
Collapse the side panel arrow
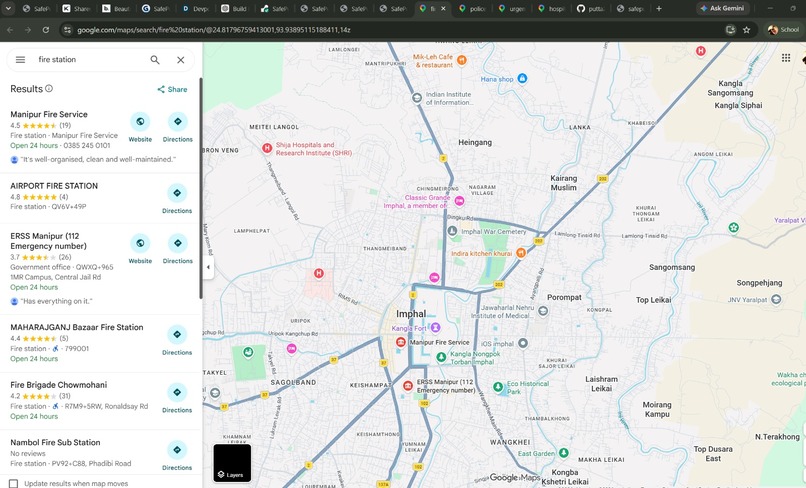(x=208, y=267)
